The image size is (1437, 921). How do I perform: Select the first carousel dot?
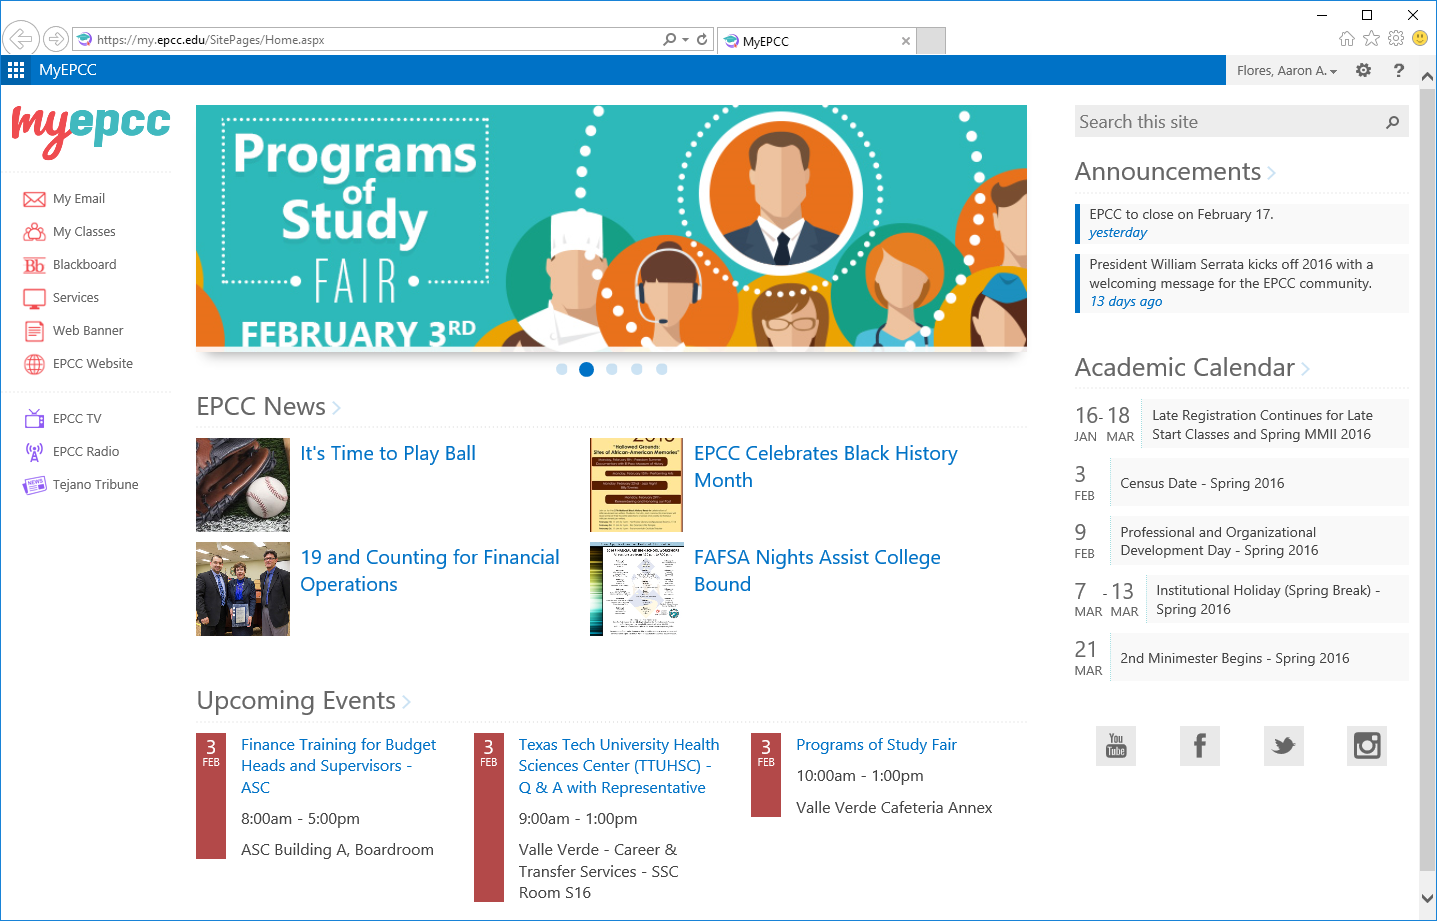coord(562,369)
